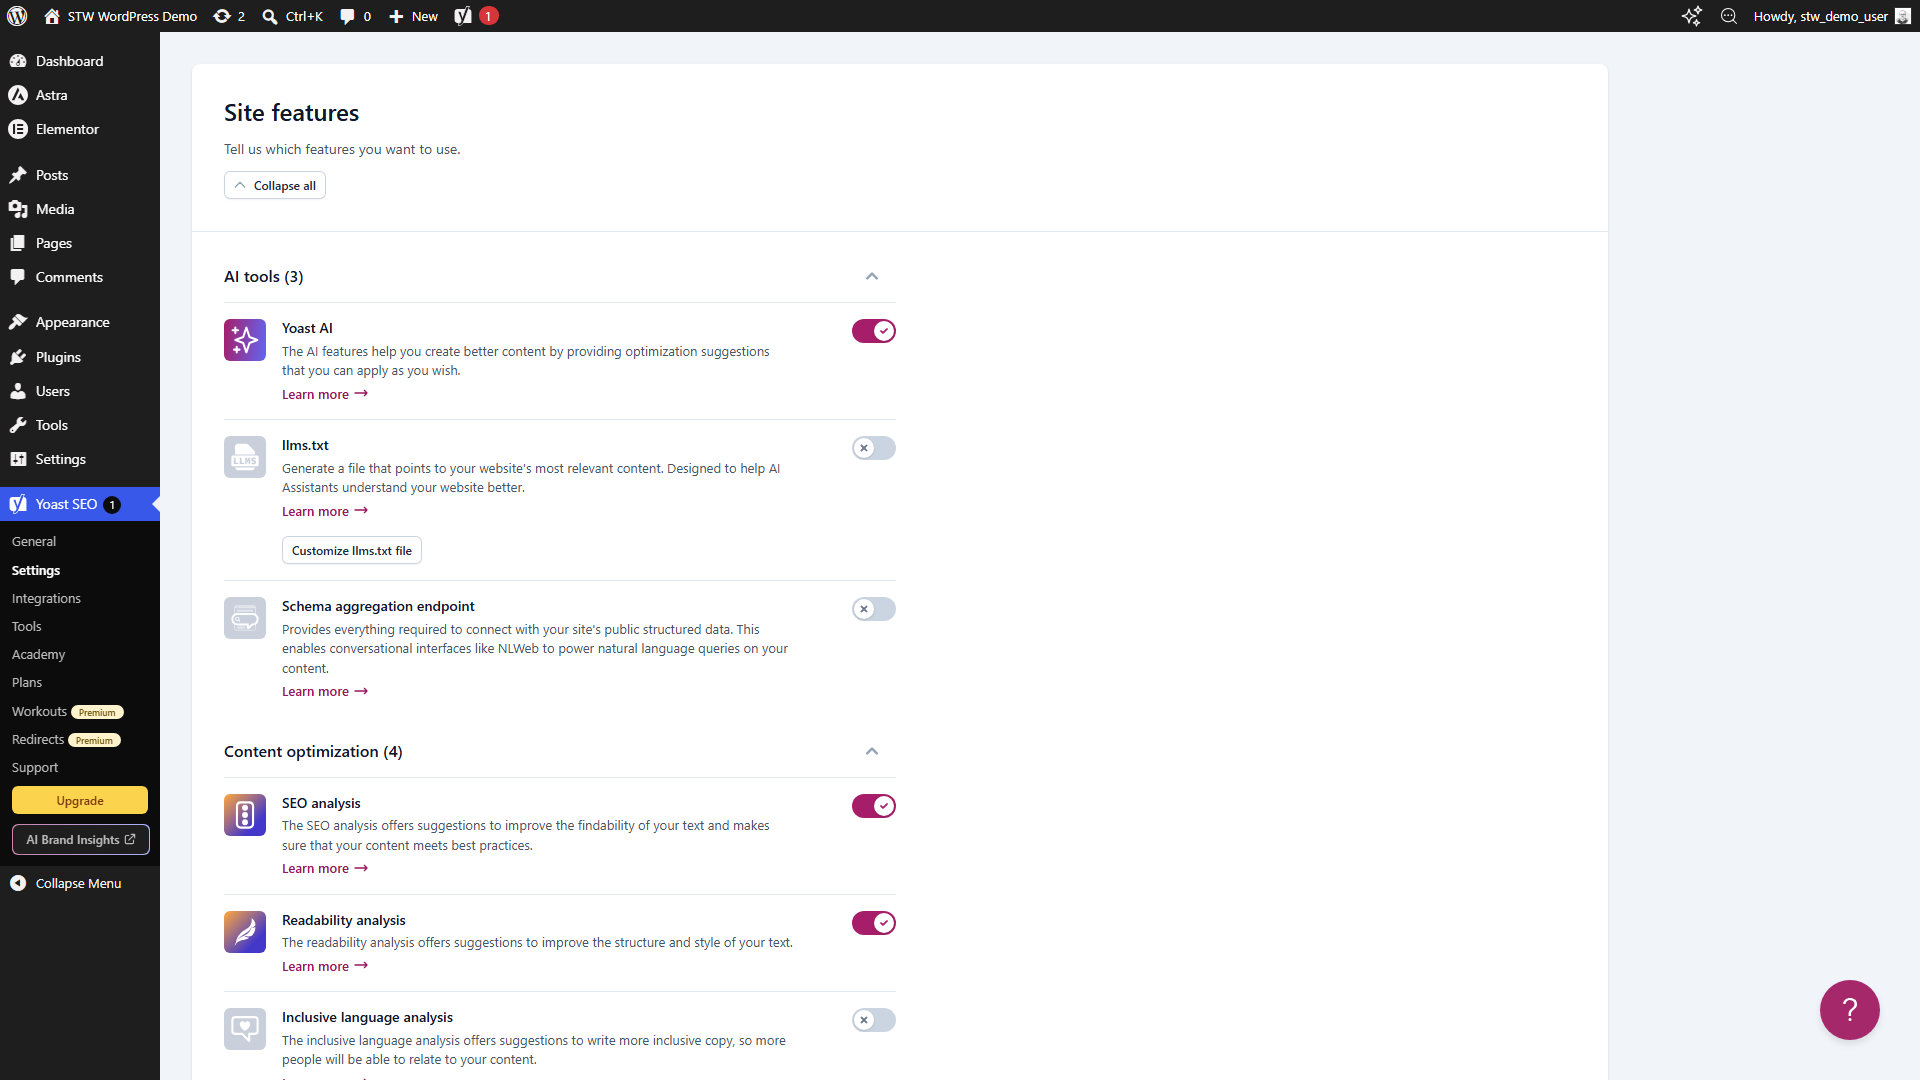This screenshot has width=1920, height=1080.
Task: Collapse the AI tools section chevron
Action: coord(872,276)
